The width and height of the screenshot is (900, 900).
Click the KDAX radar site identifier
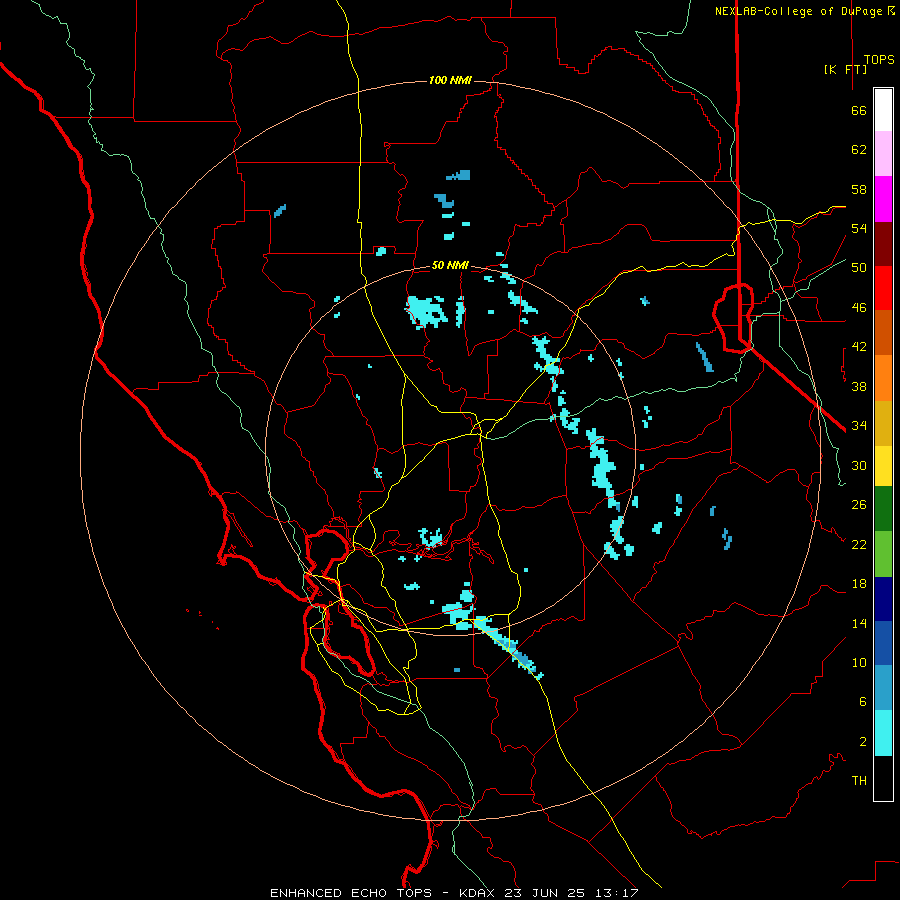pyautogui.click(x=479, y=893)
